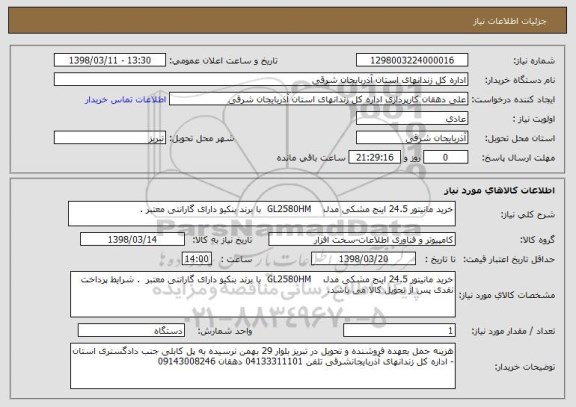Click the ساعت field showing 14:00
Image resolution: width=576 pixels, height=407 pixels.
click(x=197, y=259)
